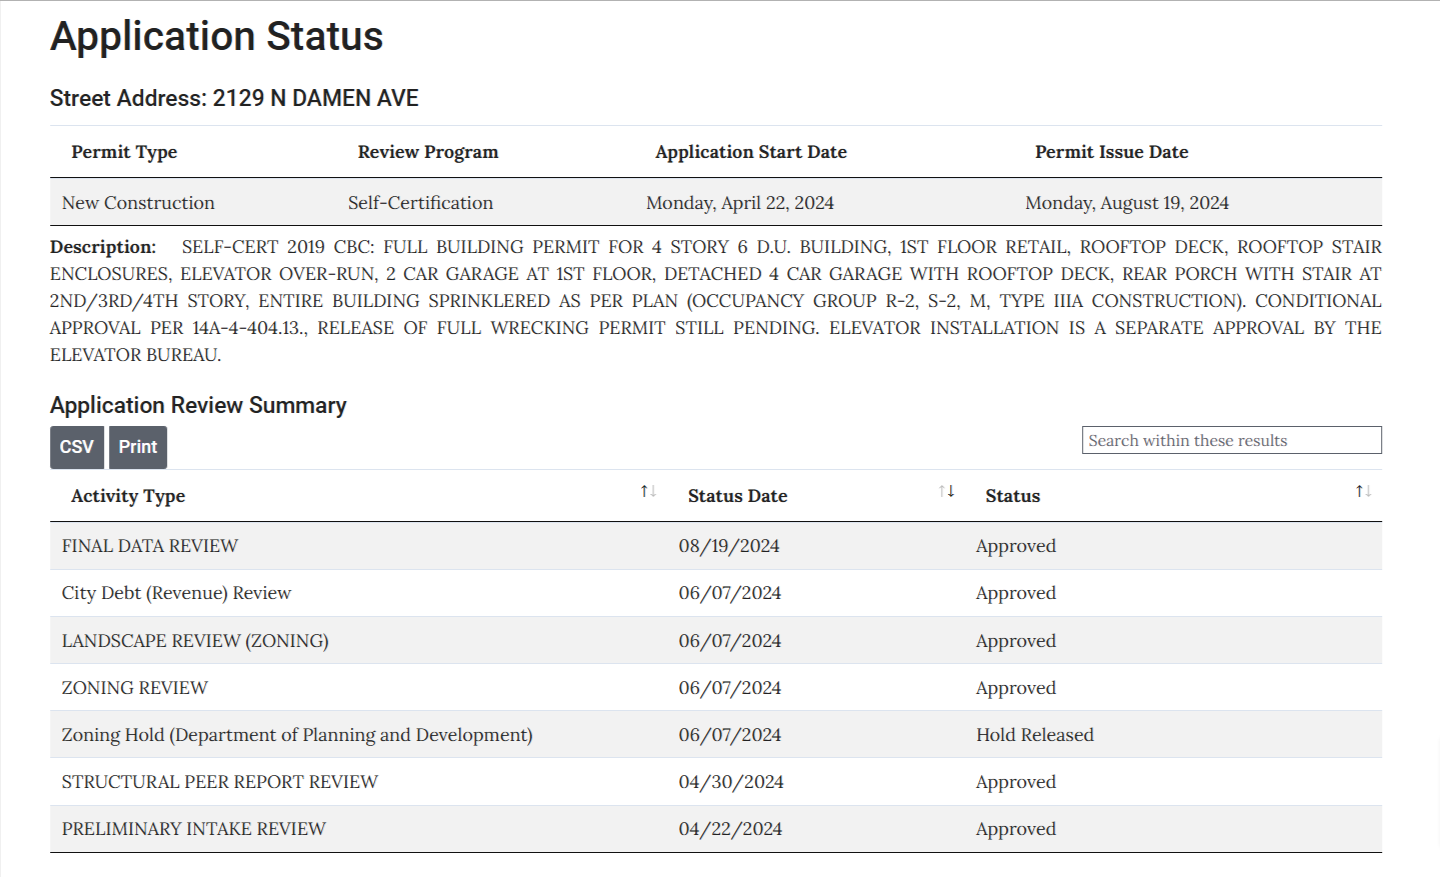Click Monday, April 22, 2024 start date

click(x=740, y=203)
